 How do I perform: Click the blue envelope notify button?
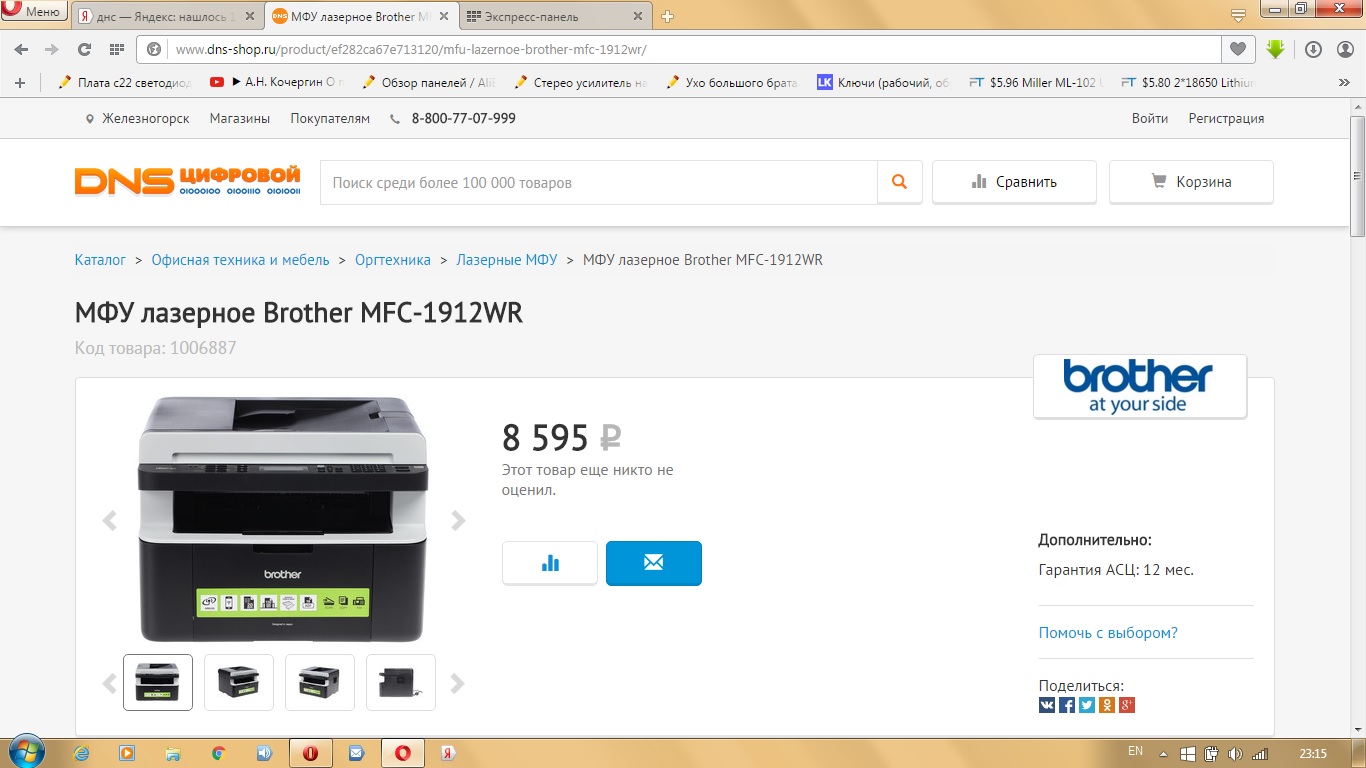point(654,563)
